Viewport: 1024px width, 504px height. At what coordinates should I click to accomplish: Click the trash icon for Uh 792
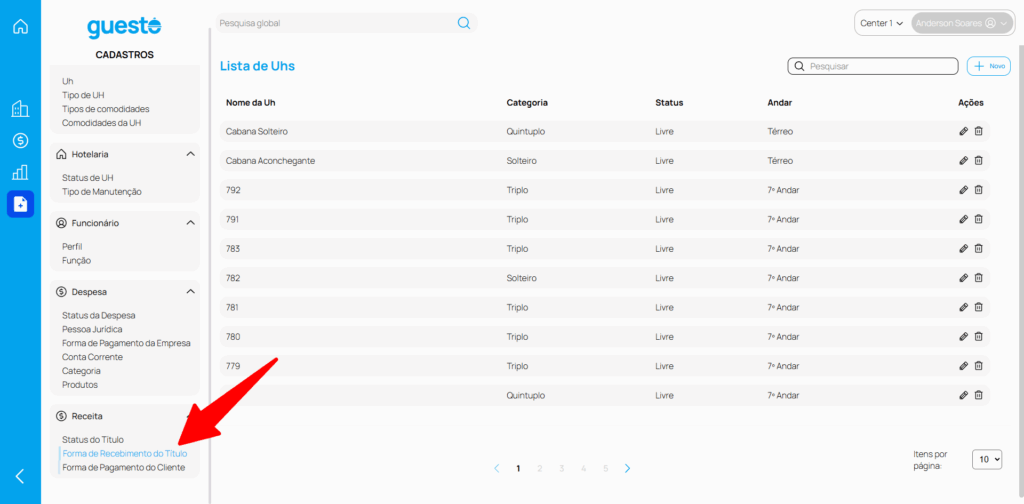point(979,190)
